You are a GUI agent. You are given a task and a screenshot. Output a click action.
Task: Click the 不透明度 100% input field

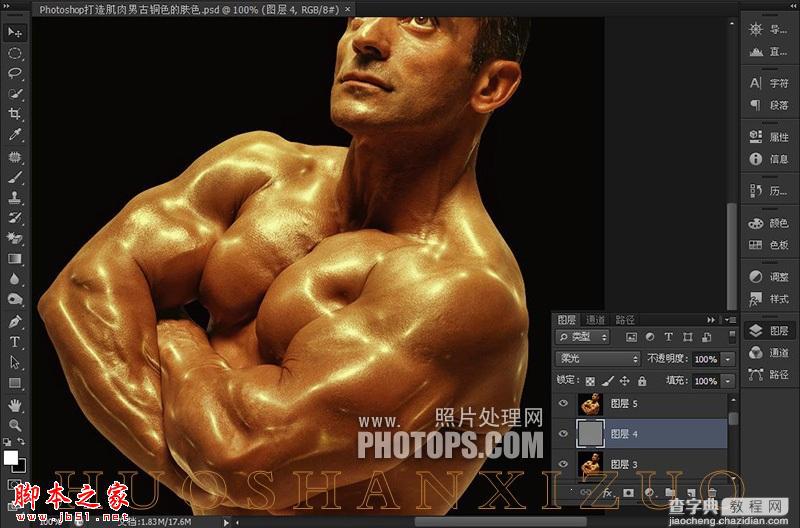click(x=706, y=359)
